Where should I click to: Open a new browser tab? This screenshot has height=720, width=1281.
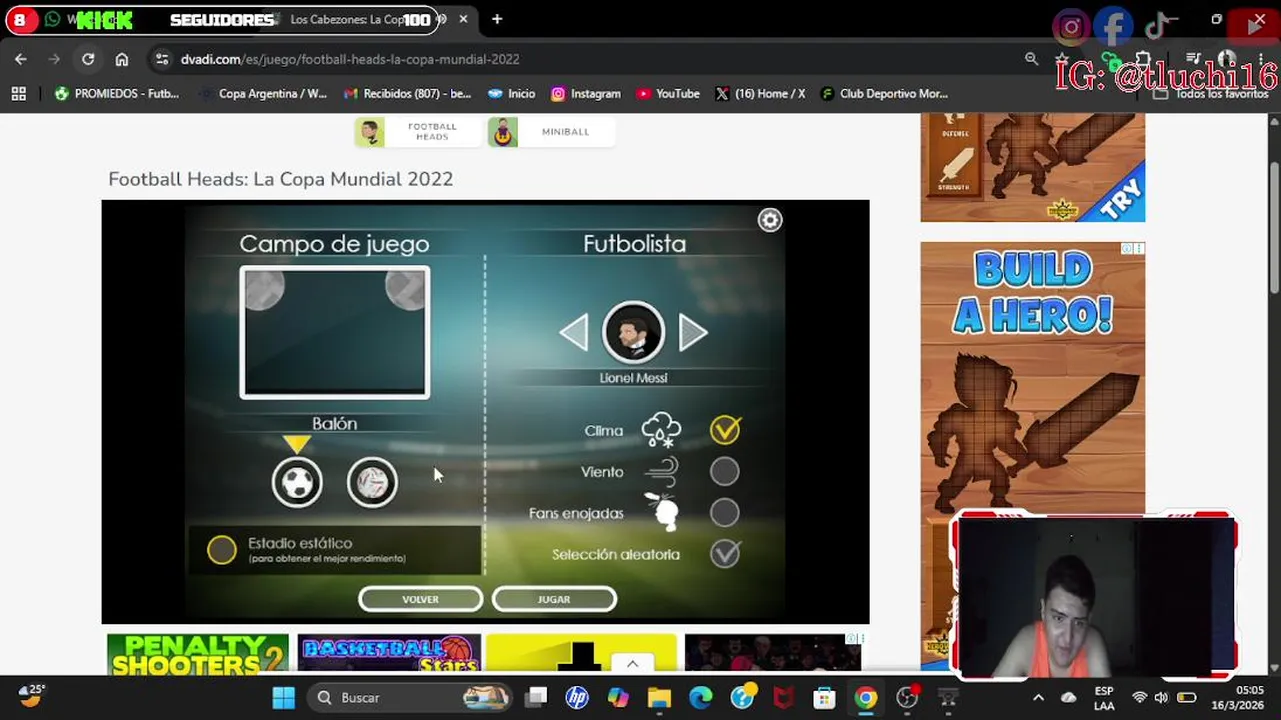pos(497,19)
